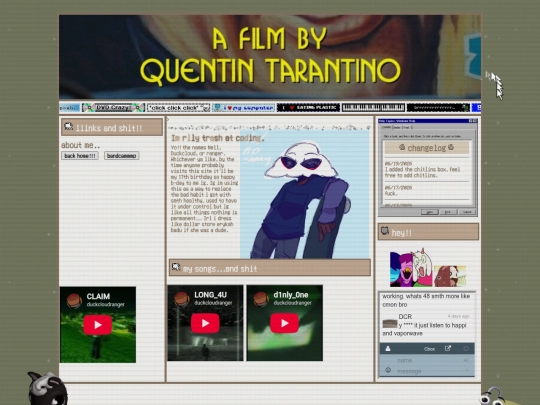Click the ghost icon beside 'hey!!'

tap(385, 231)
